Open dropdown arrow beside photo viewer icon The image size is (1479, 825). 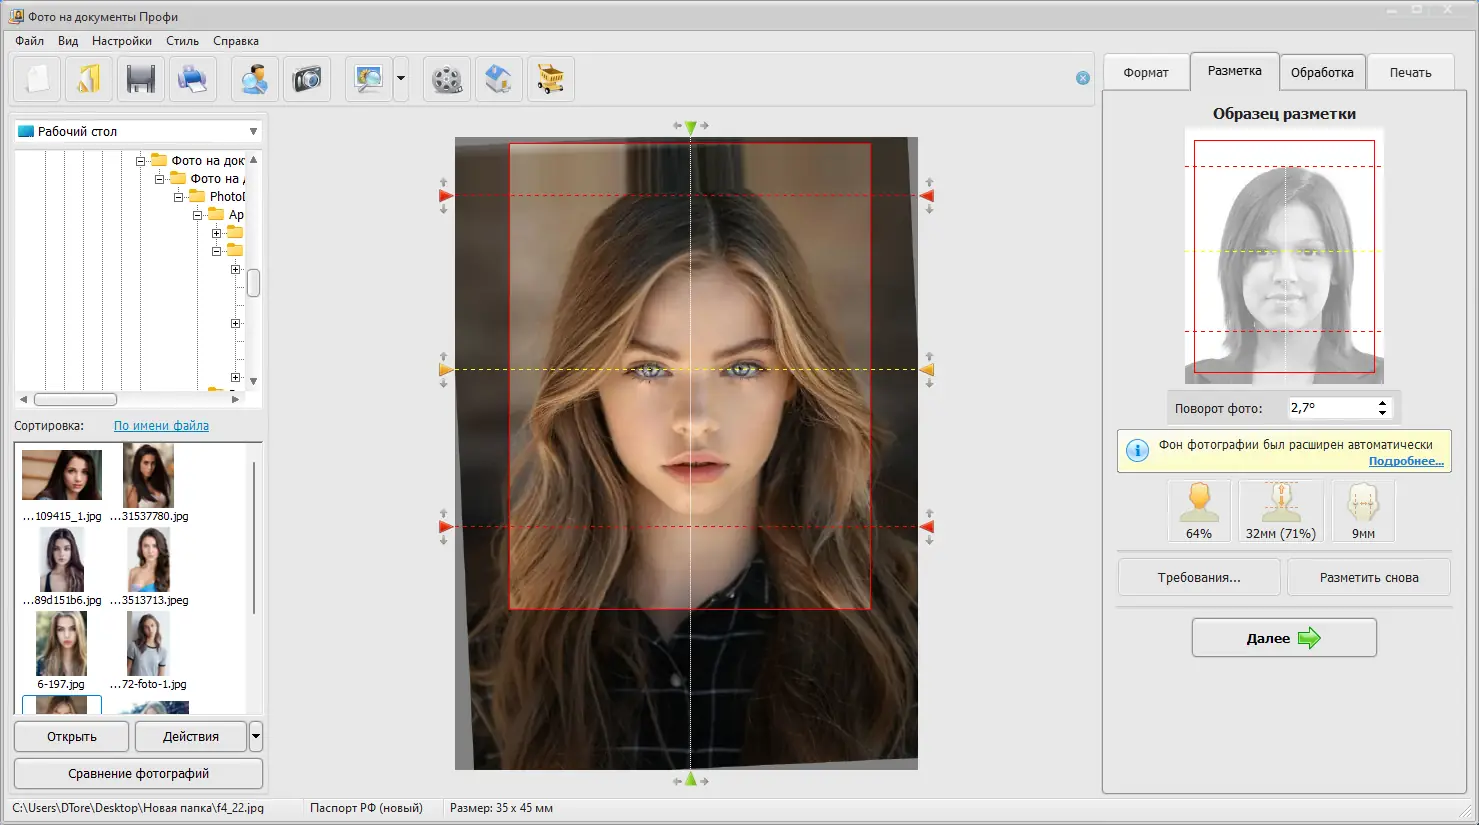[401, 78]
